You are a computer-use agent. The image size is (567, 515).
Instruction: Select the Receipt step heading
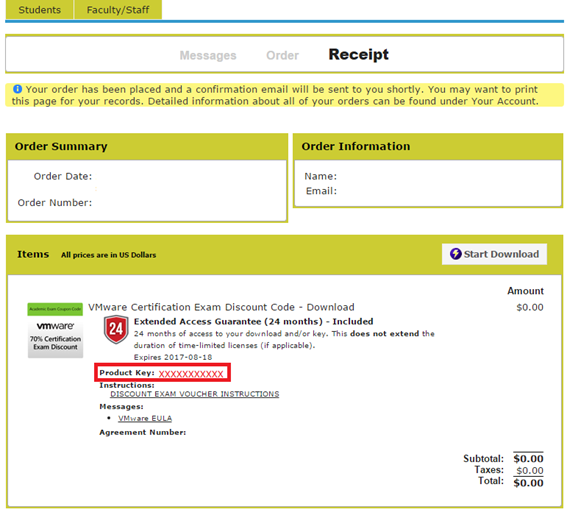pos(358,55)
